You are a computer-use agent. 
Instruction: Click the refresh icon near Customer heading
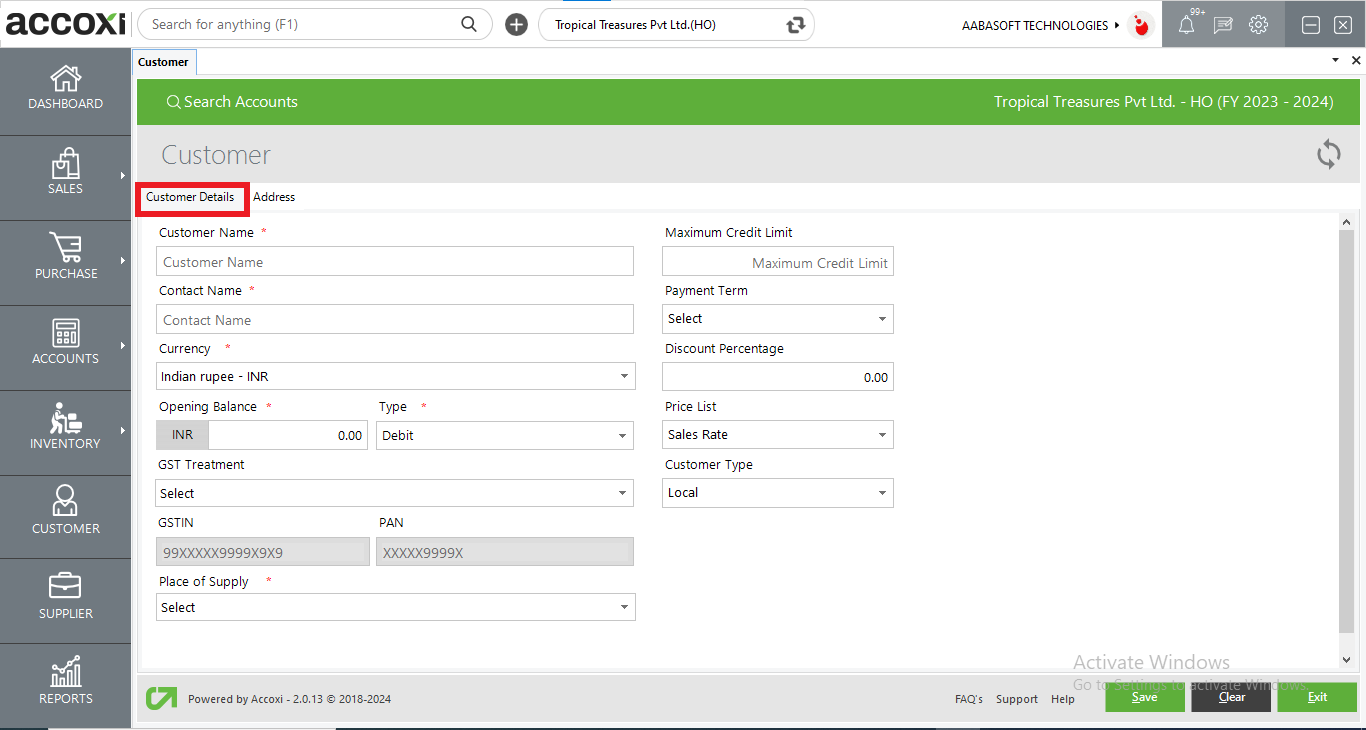pyautogui.click(x=1328, y=154)
